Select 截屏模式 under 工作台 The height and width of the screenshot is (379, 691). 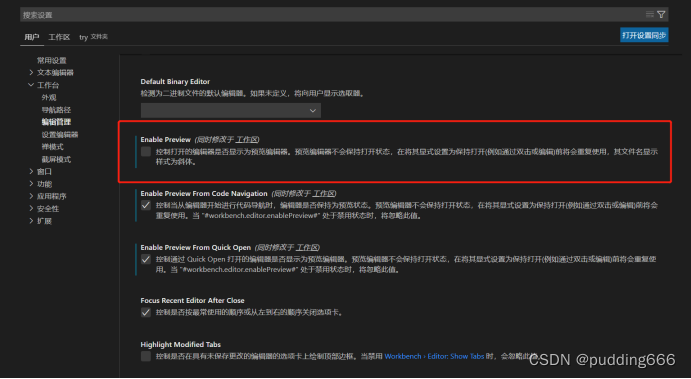coord(56,159)
